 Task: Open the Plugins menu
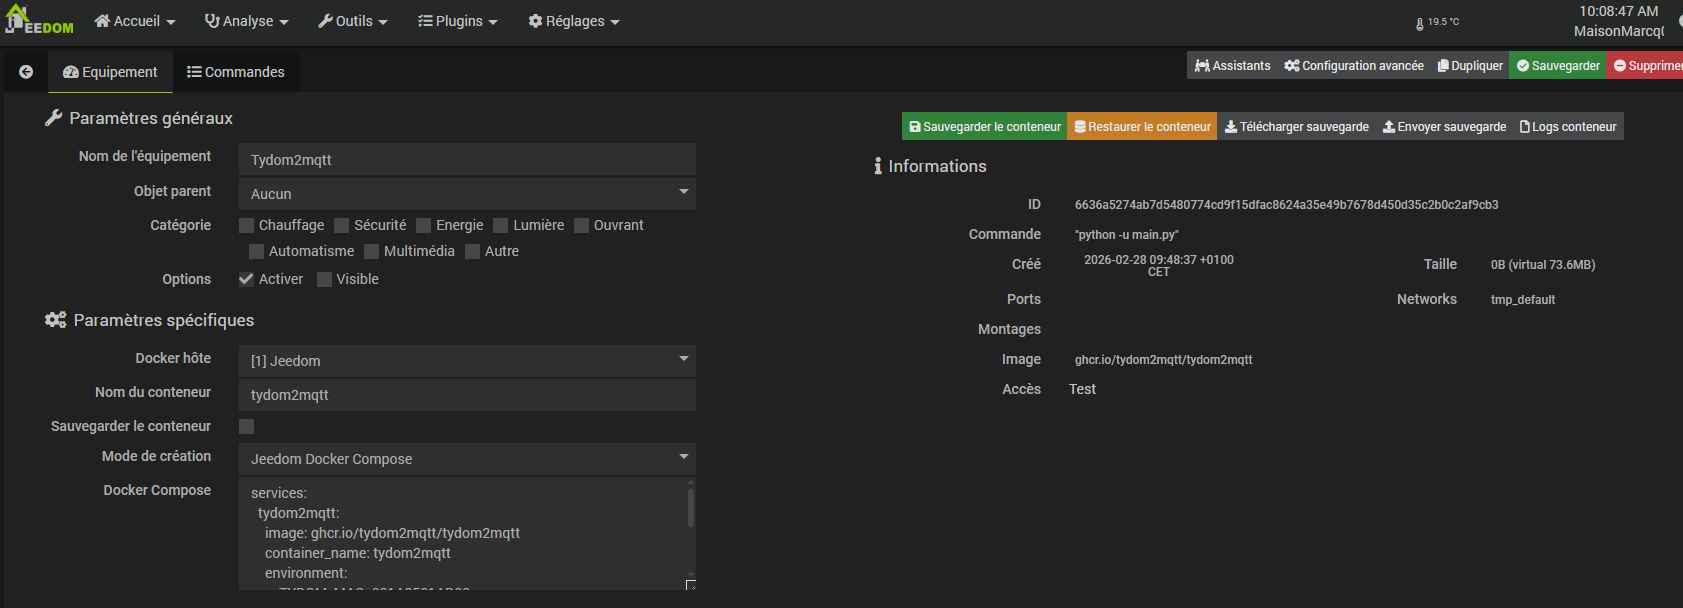pyautogui.click(x=457, y=21)
